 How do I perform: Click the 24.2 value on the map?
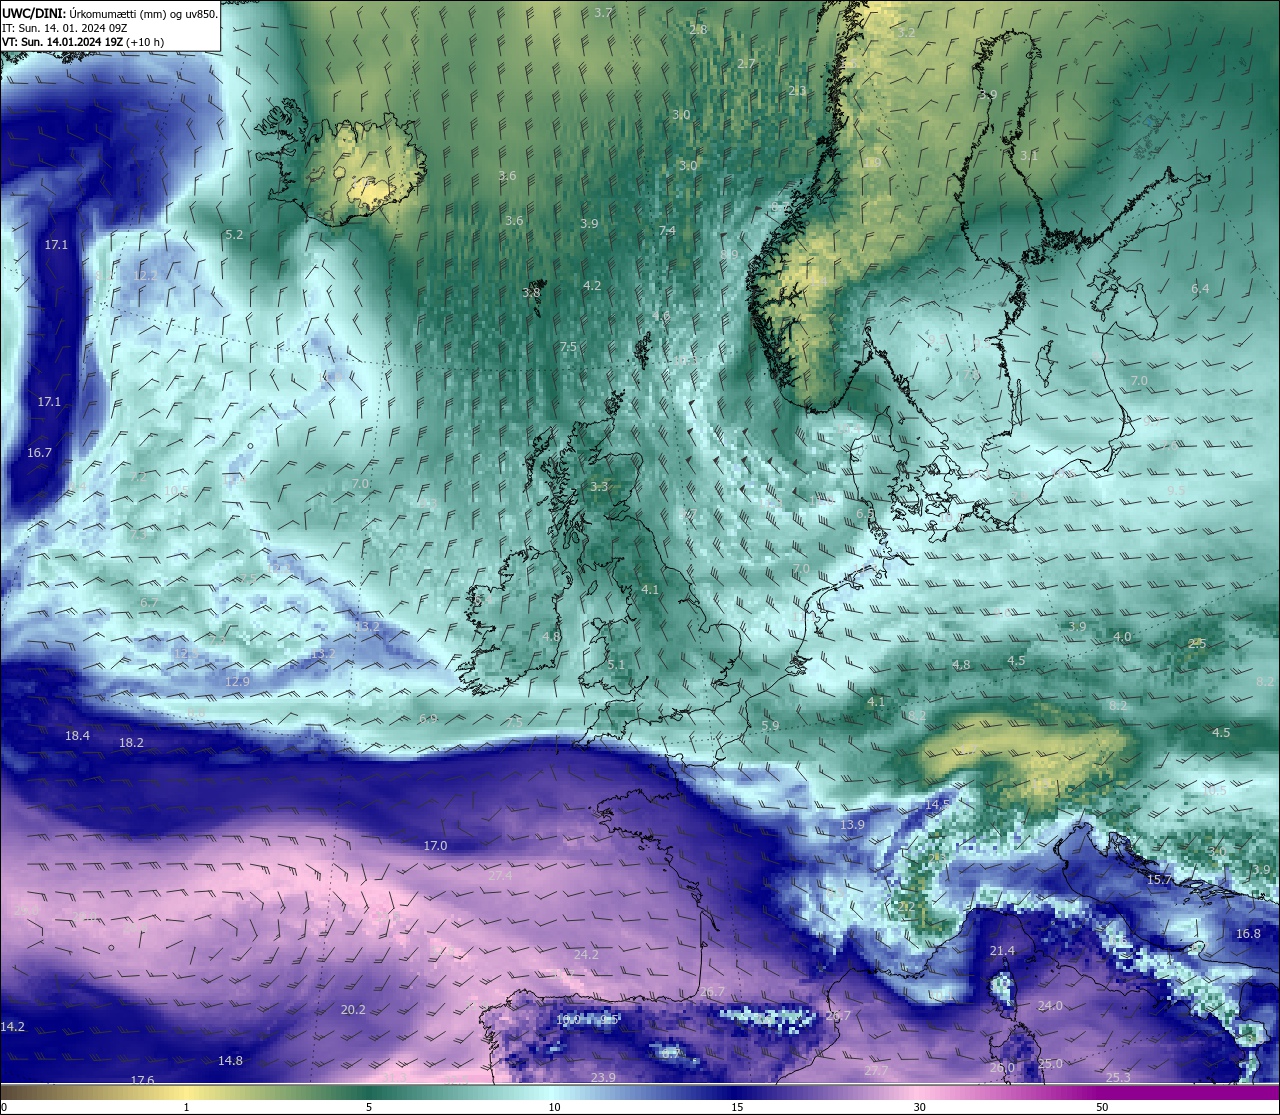pos(586,955)
